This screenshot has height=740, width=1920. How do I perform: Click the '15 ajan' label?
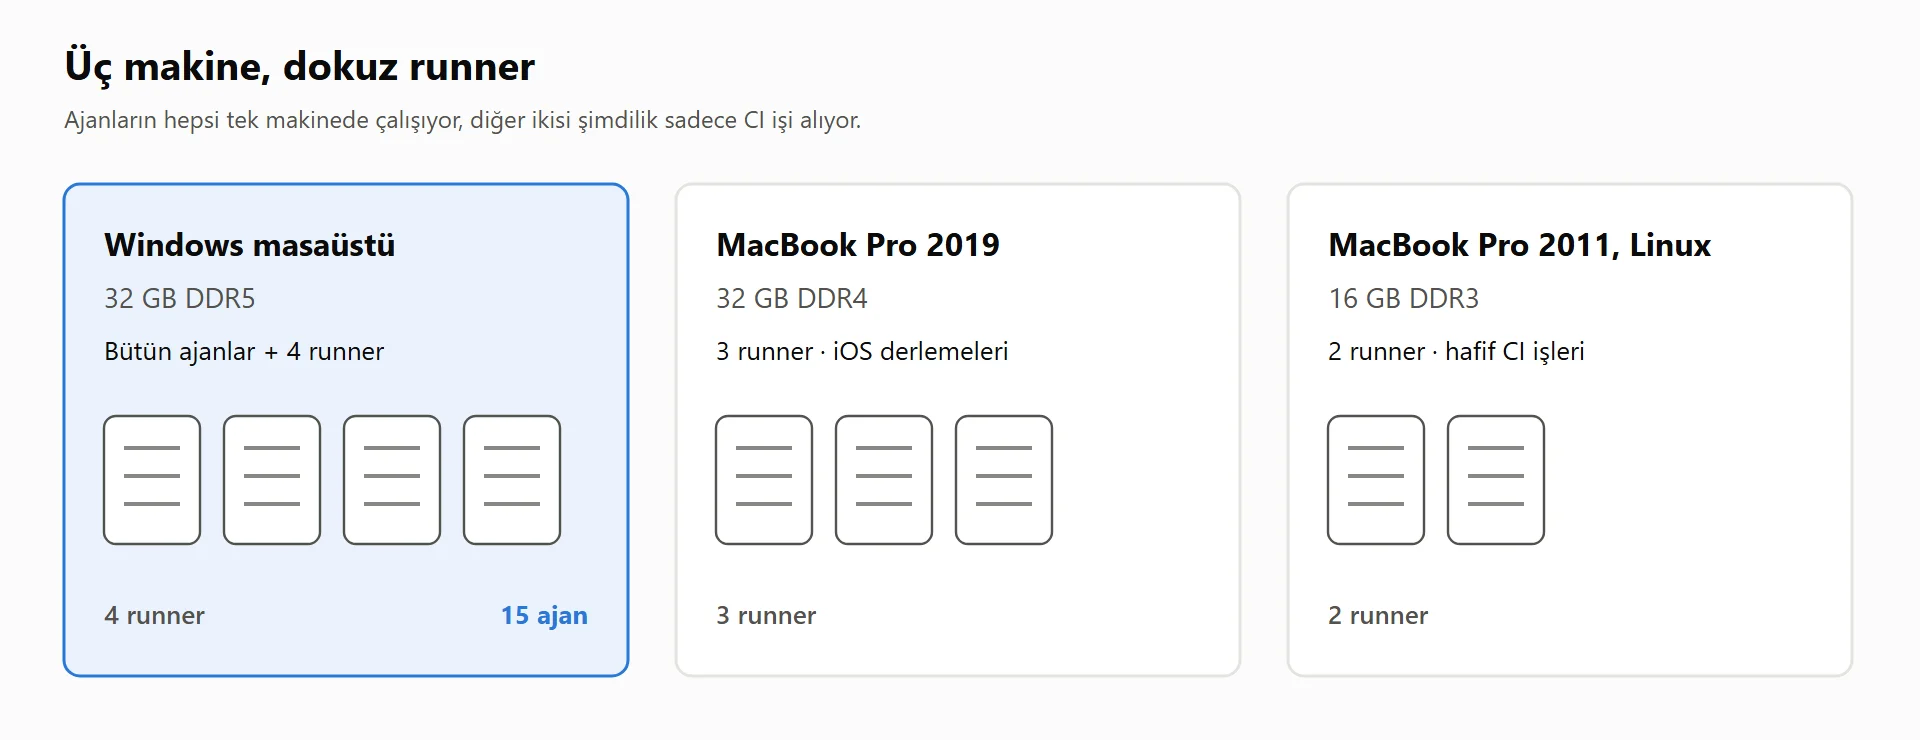pos(544,616)
